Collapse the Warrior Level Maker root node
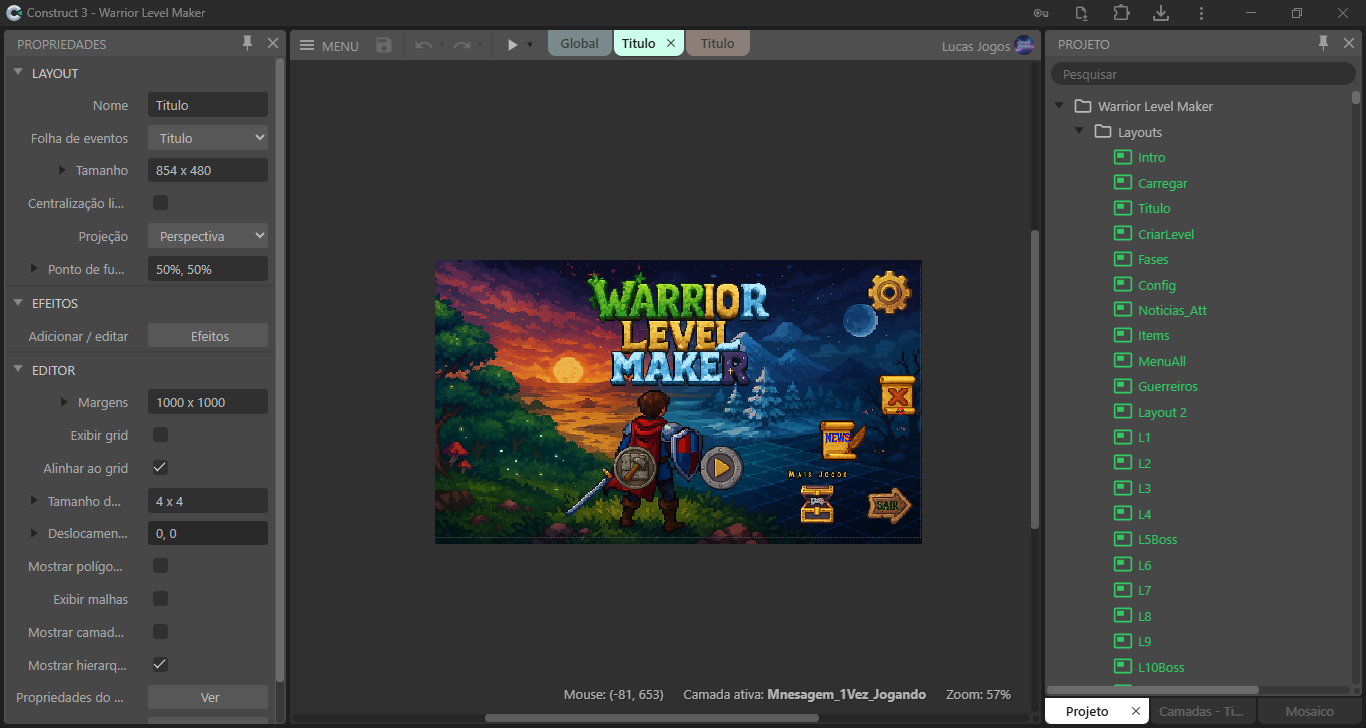 1059,106
